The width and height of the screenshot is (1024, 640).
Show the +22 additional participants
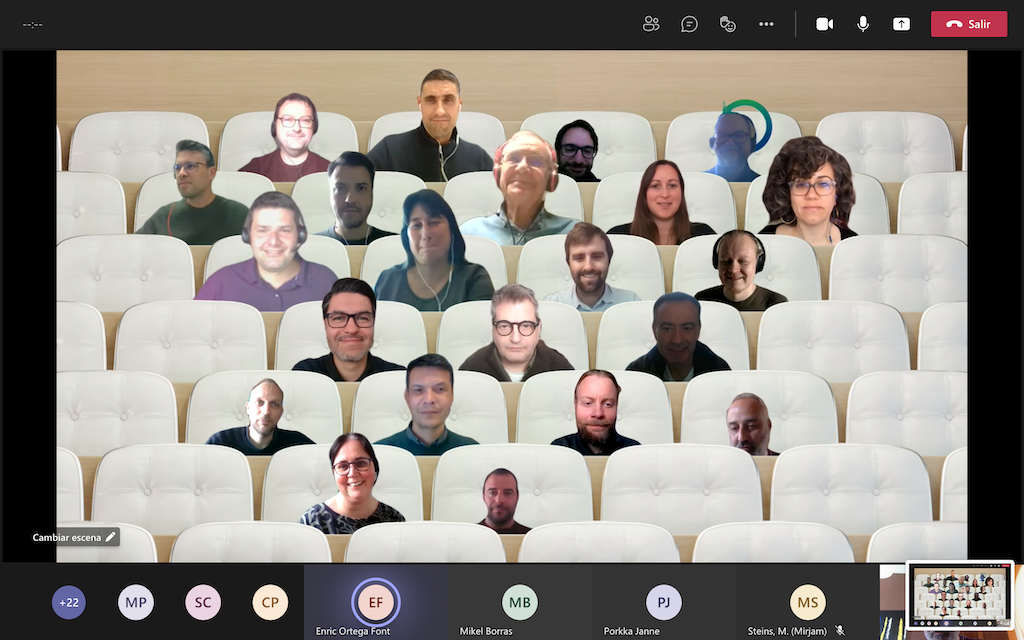point(69,602)
